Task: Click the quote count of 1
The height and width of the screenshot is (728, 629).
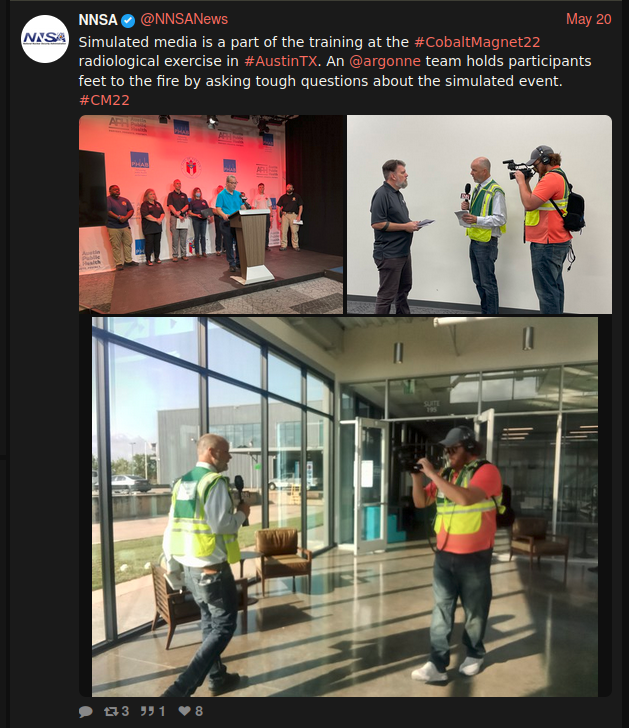Action: tap(162, 711)
